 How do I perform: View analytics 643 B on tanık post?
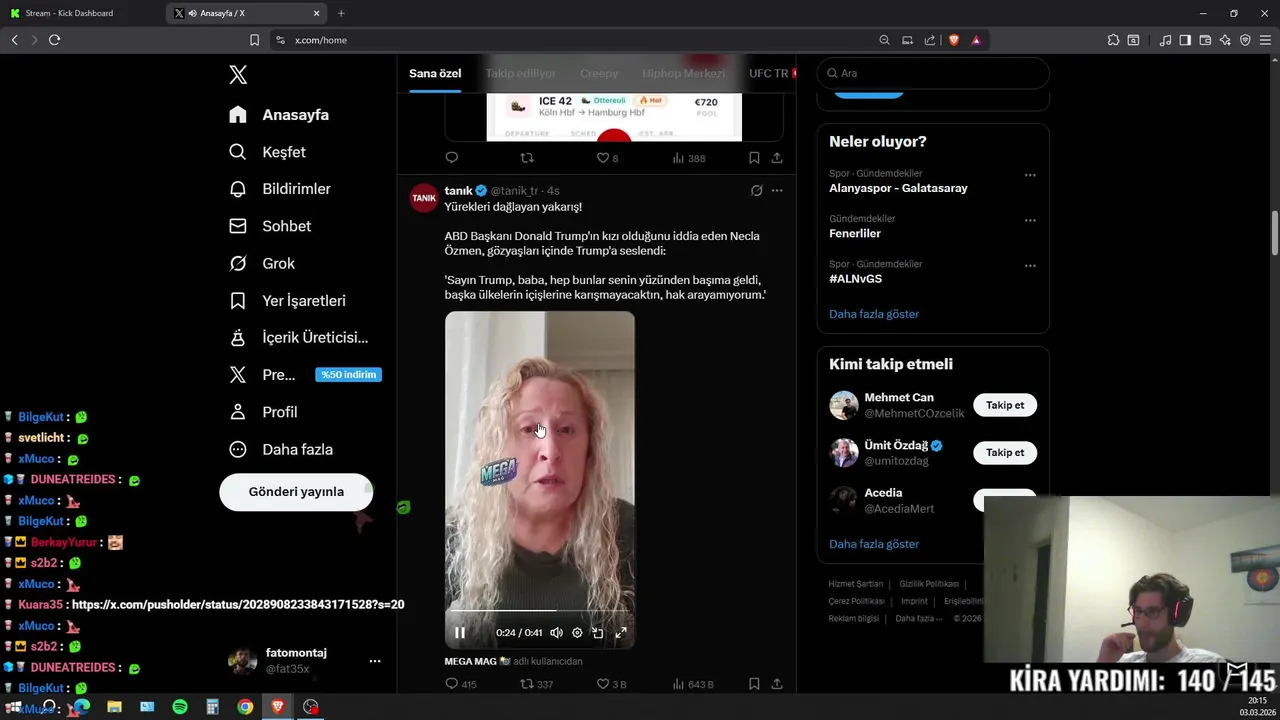[693, 684]
